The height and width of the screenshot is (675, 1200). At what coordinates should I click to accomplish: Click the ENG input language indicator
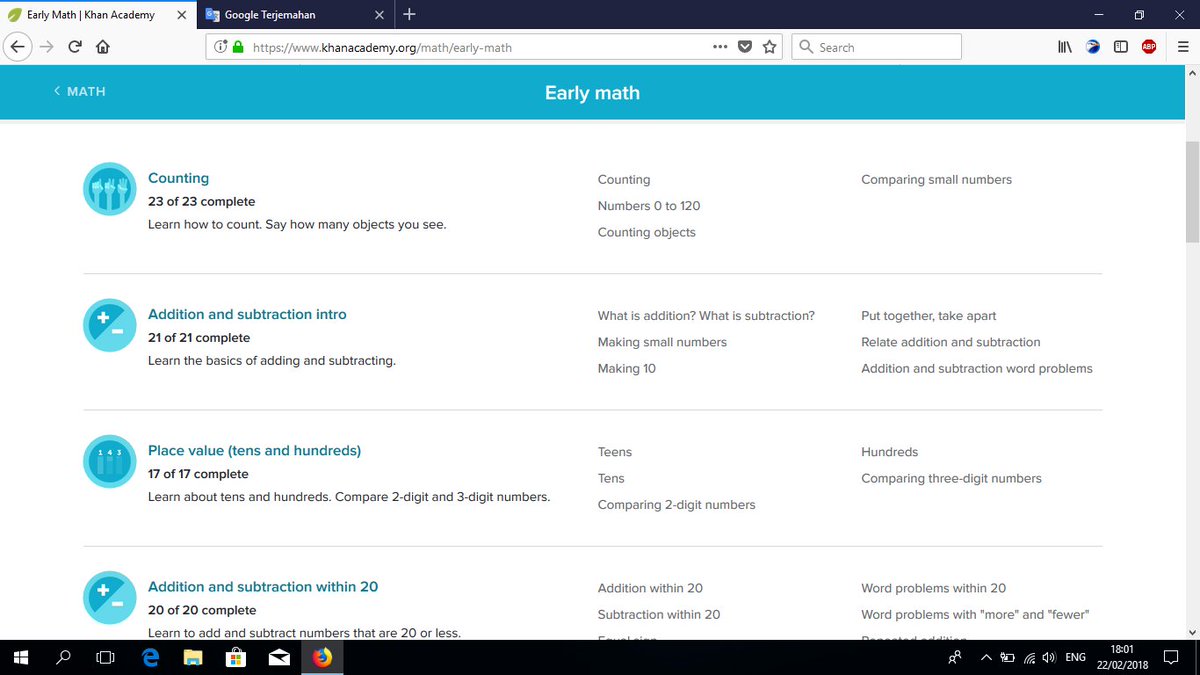[x=1075, y=657]
